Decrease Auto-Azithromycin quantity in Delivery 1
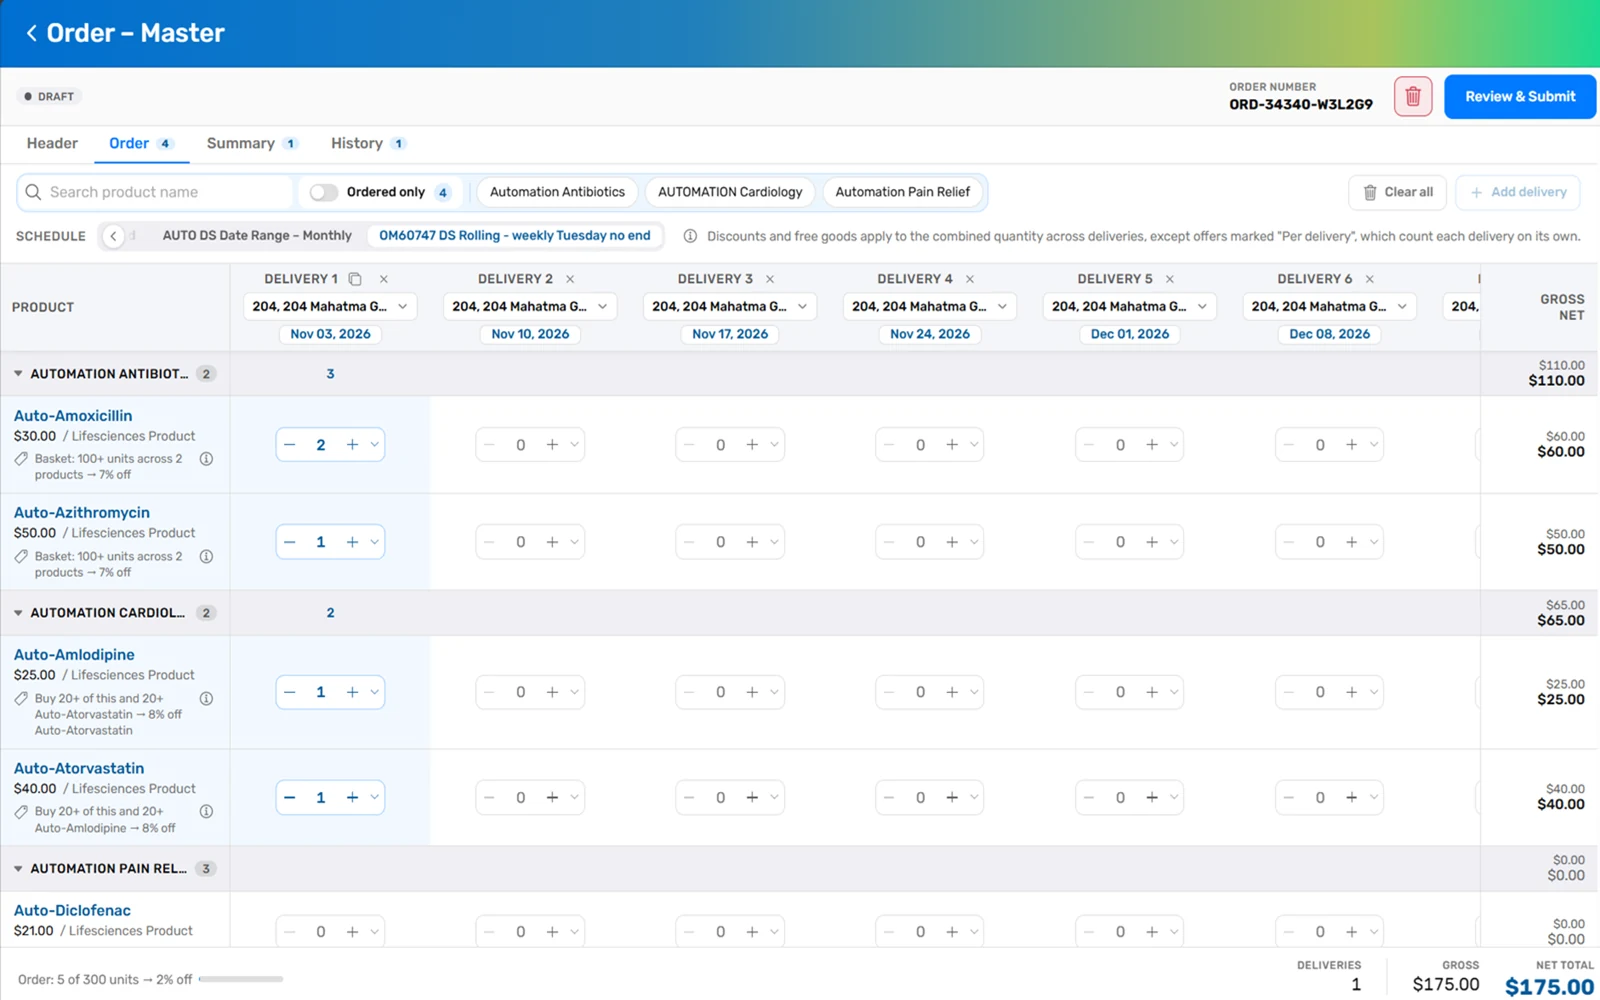 [x=290, y=542]
